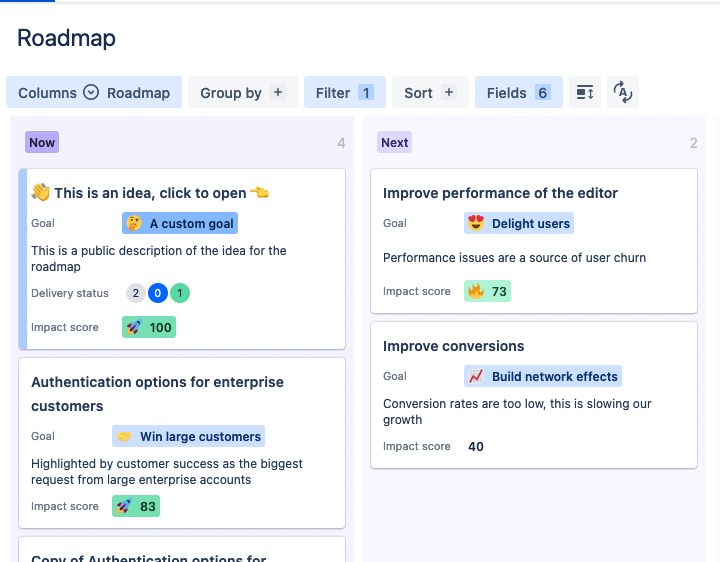Image resolution: width=720 pixels, height=562 pixels.
Task: Click the 'A custom goal' tag
Action: tap(180, 223)
